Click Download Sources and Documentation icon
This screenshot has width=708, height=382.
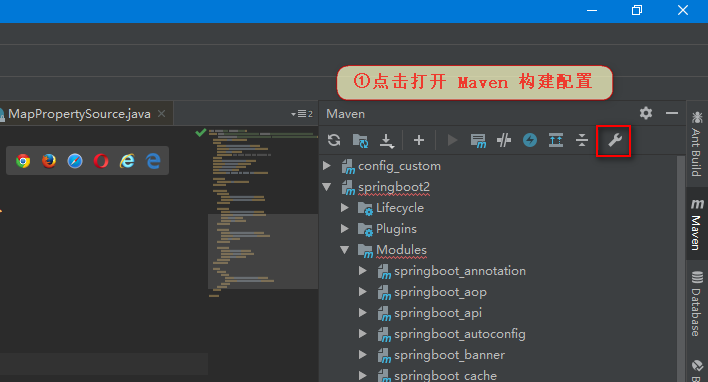[x=387, y=141]
